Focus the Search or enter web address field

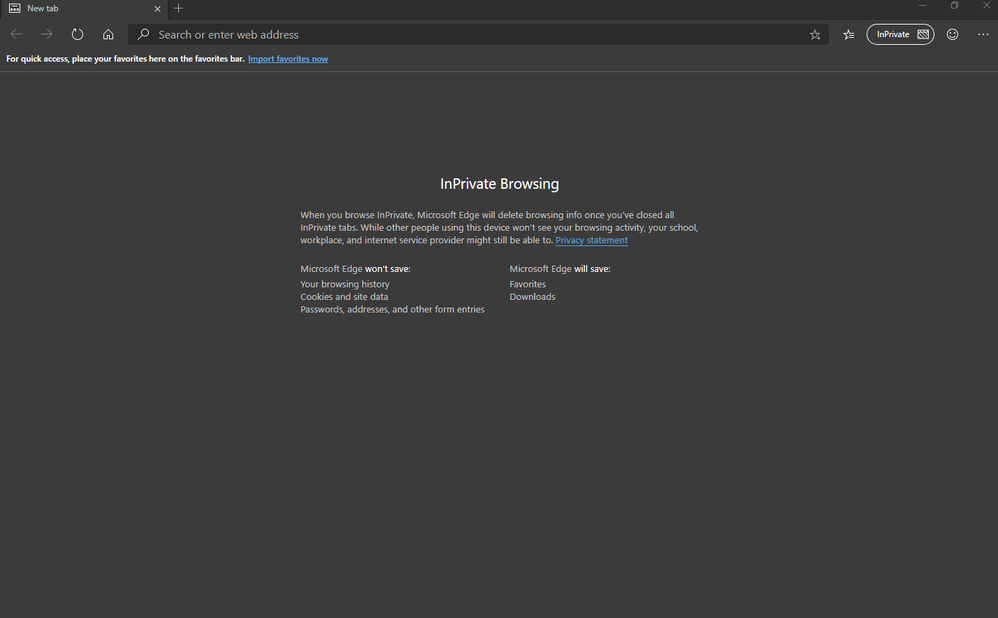click(x=477, y=34)
